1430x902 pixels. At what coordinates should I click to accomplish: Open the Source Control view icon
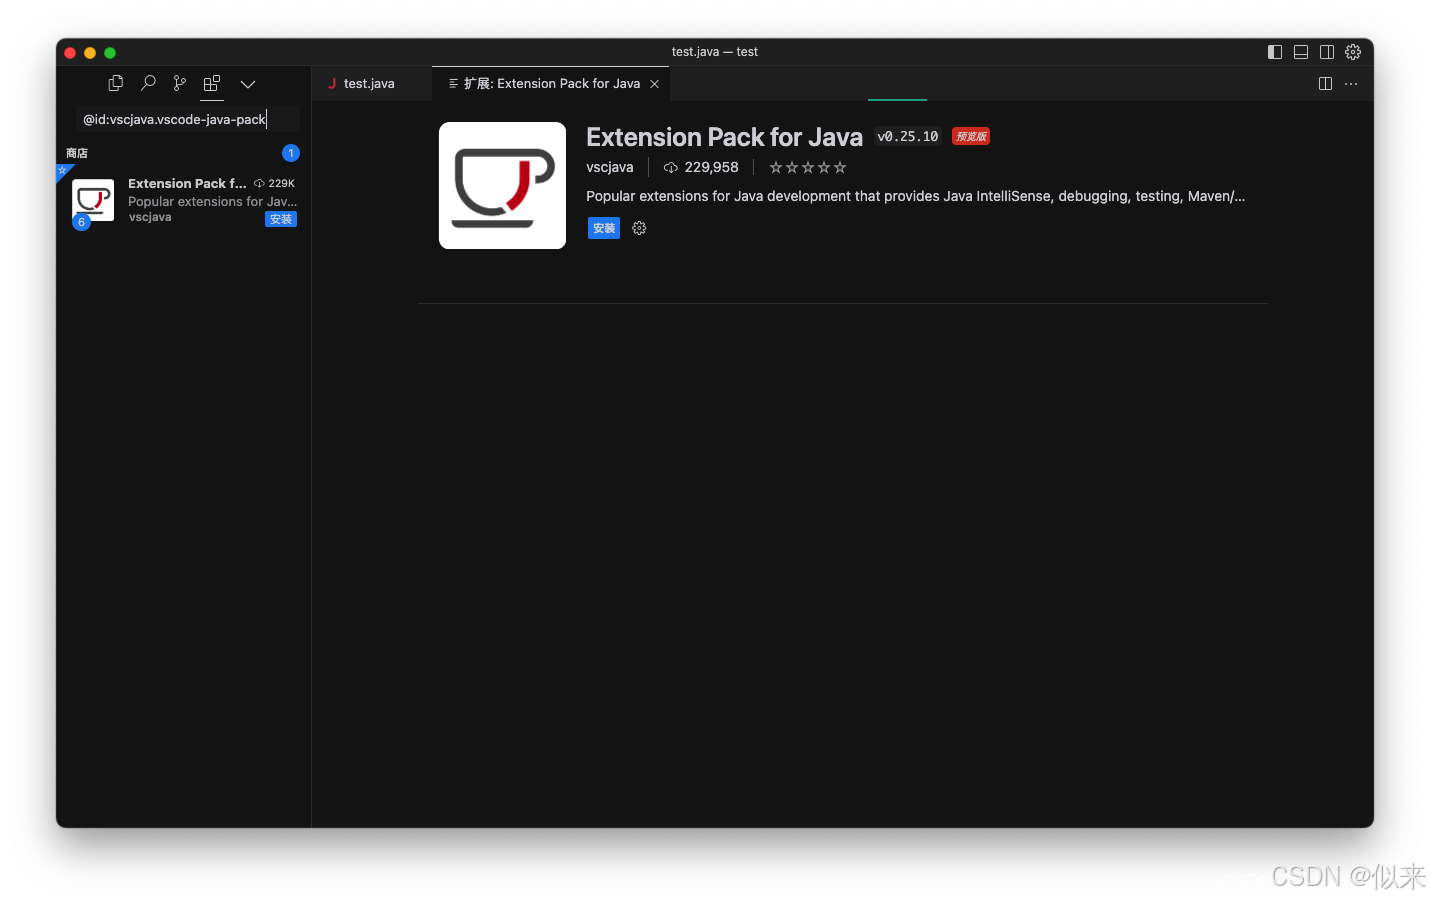(x=180, y=83)
